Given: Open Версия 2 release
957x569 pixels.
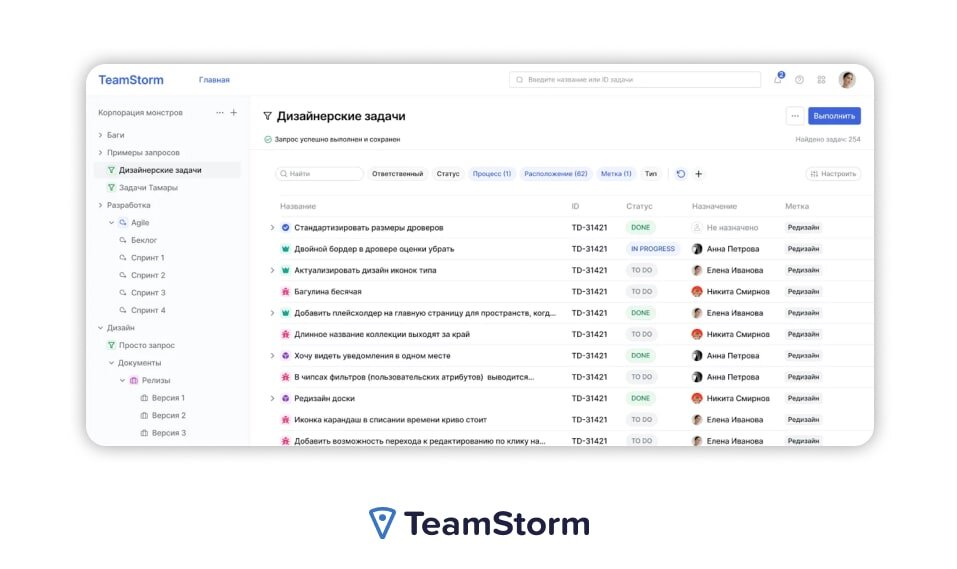Looking at the screenshot, I should click(x=168, y=415).
